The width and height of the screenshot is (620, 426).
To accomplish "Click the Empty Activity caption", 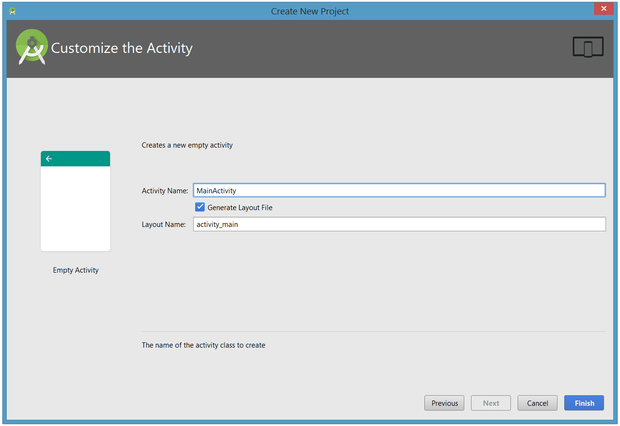I will (x=76, y=270).
